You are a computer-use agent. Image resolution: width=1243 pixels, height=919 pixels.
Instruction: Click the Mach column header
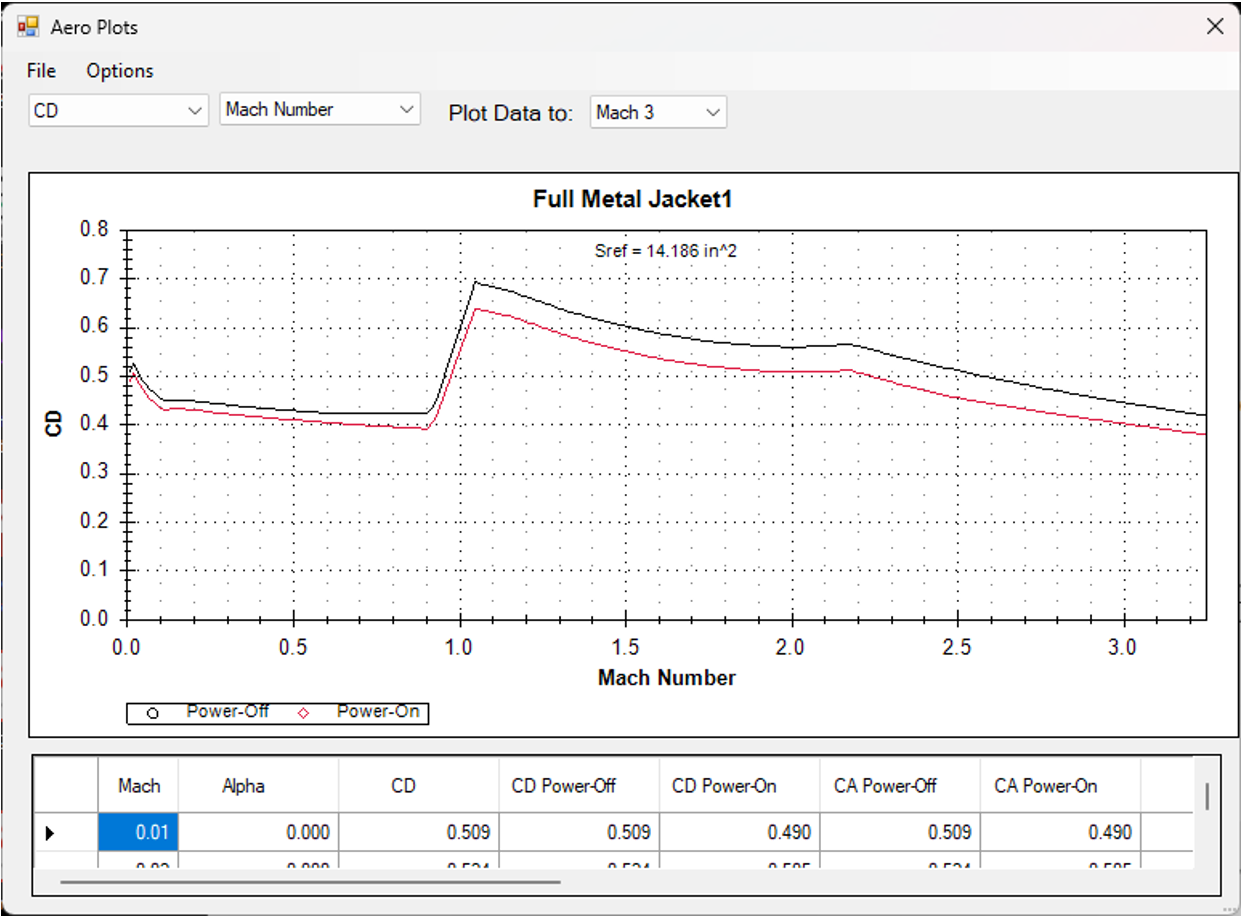coord(138,786)
